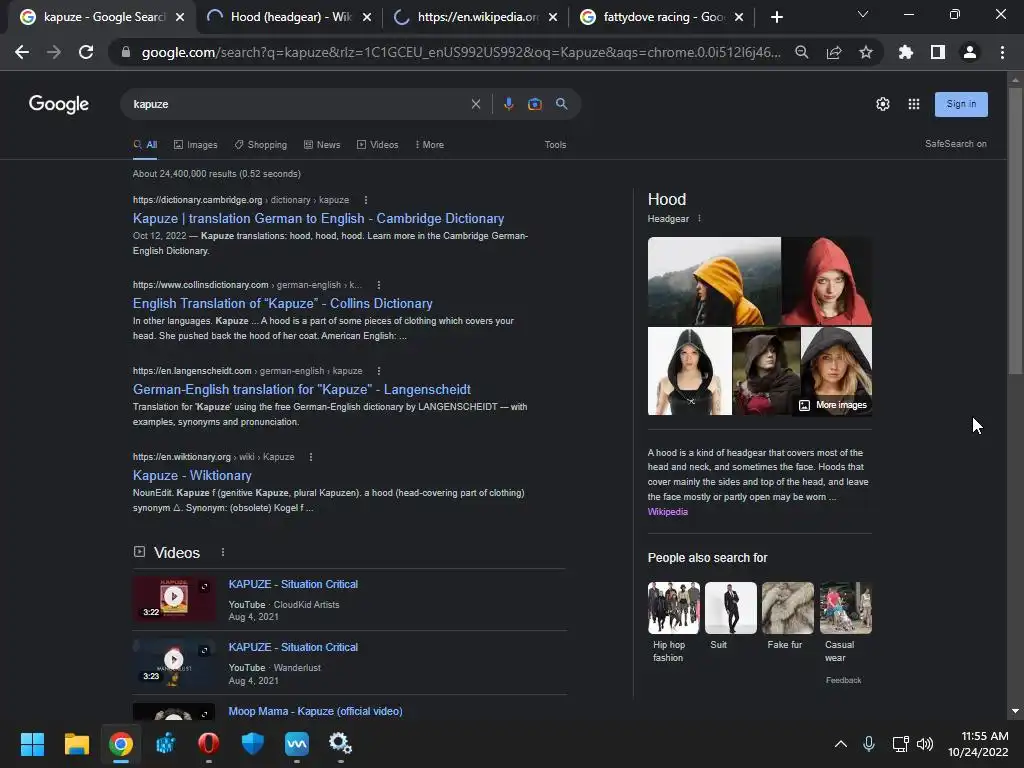This screenshot has width=1024, height=768.
Task: Send Feedback on the knowledge panel
Action: [843, 680]
